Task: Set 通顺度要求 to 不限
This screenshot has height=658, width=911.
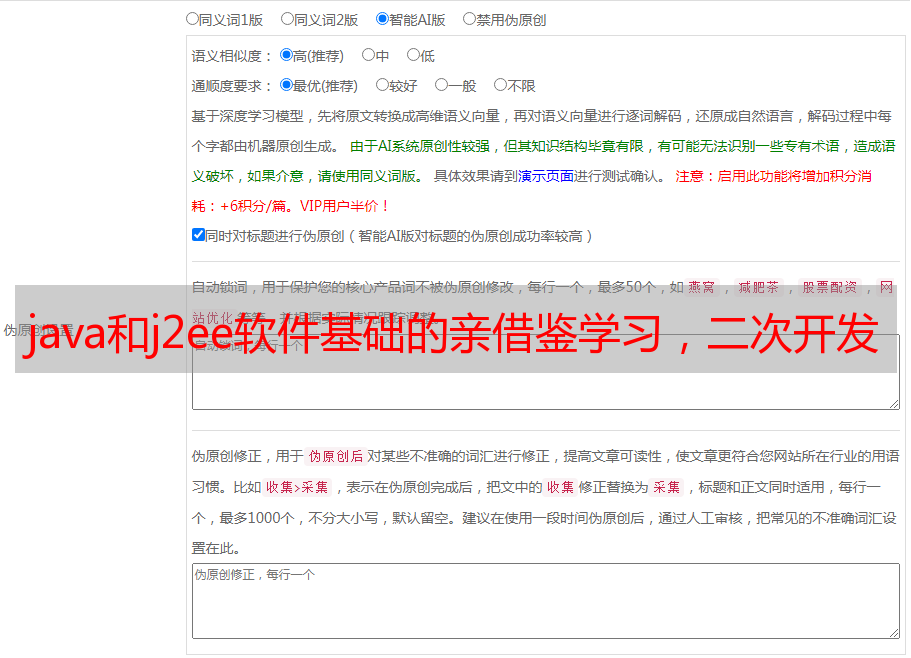Action: pos(500,85)
